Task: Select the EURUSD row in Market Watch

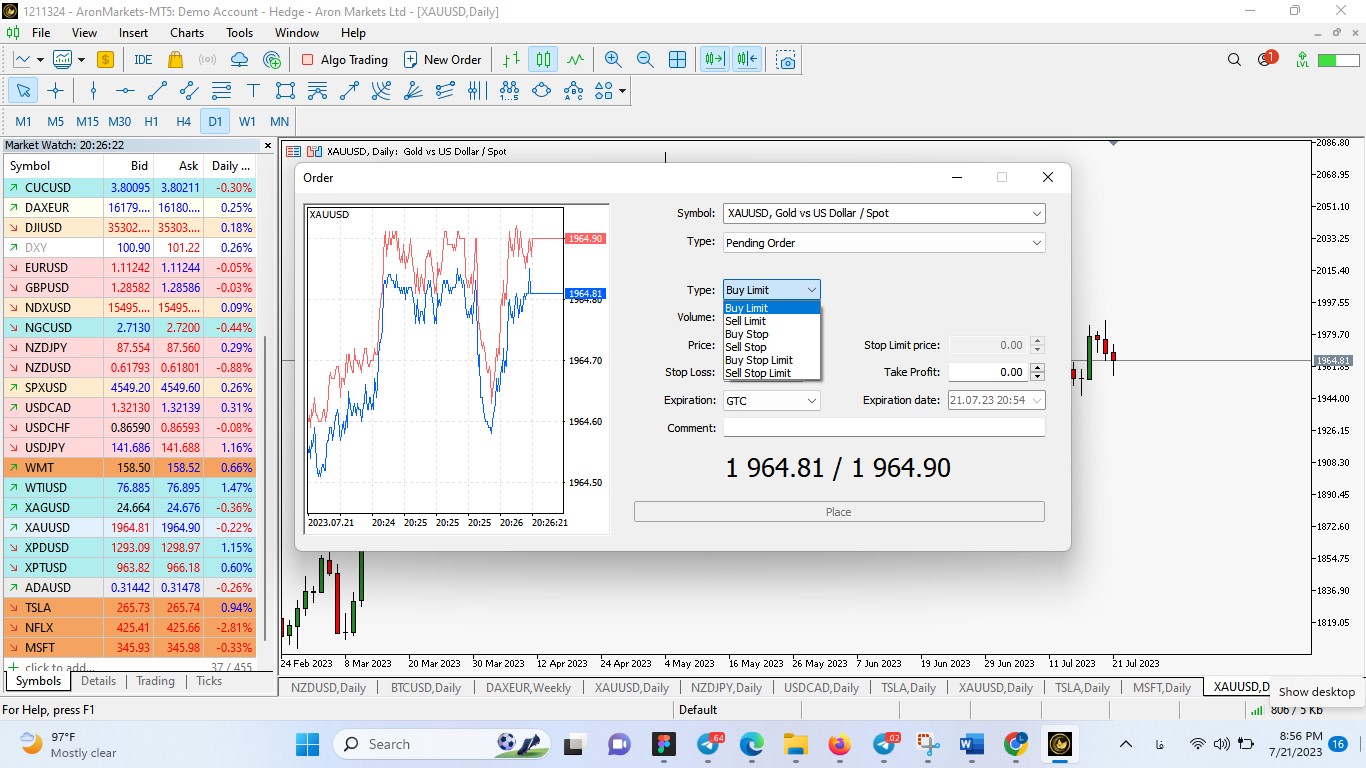Action: click(x=130, y=268)
